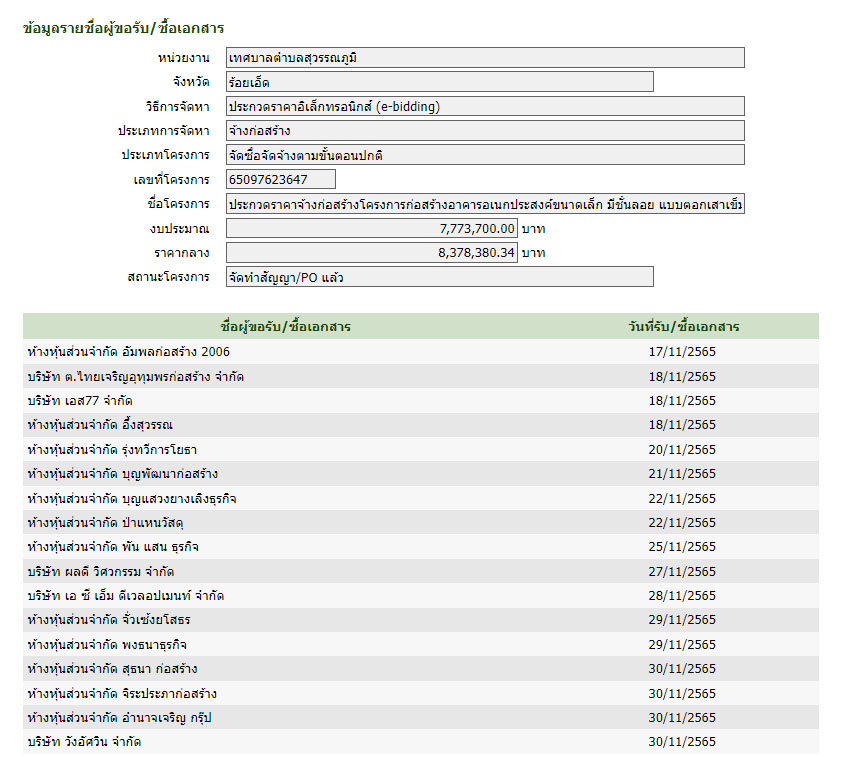Click the ประเภทโครงการ field
859x757 pixels.
point(485,155)
